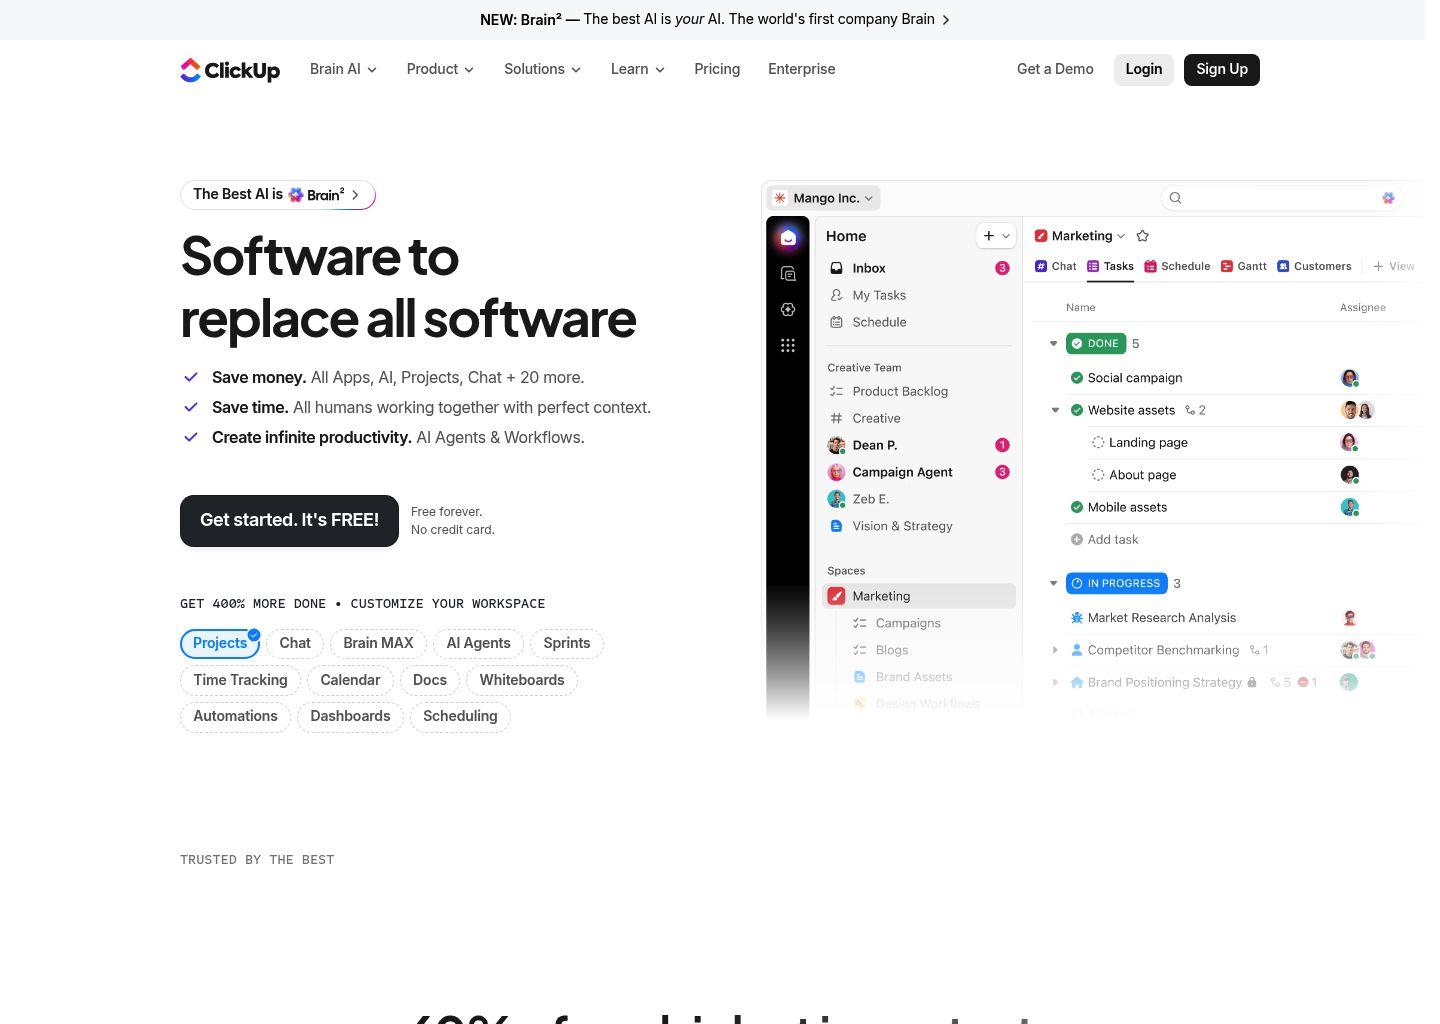The height and width of the screenshot is (1024, 1440).
Task: Click the Mango Inc. workspace logo
Action: [x=780, y=198]
